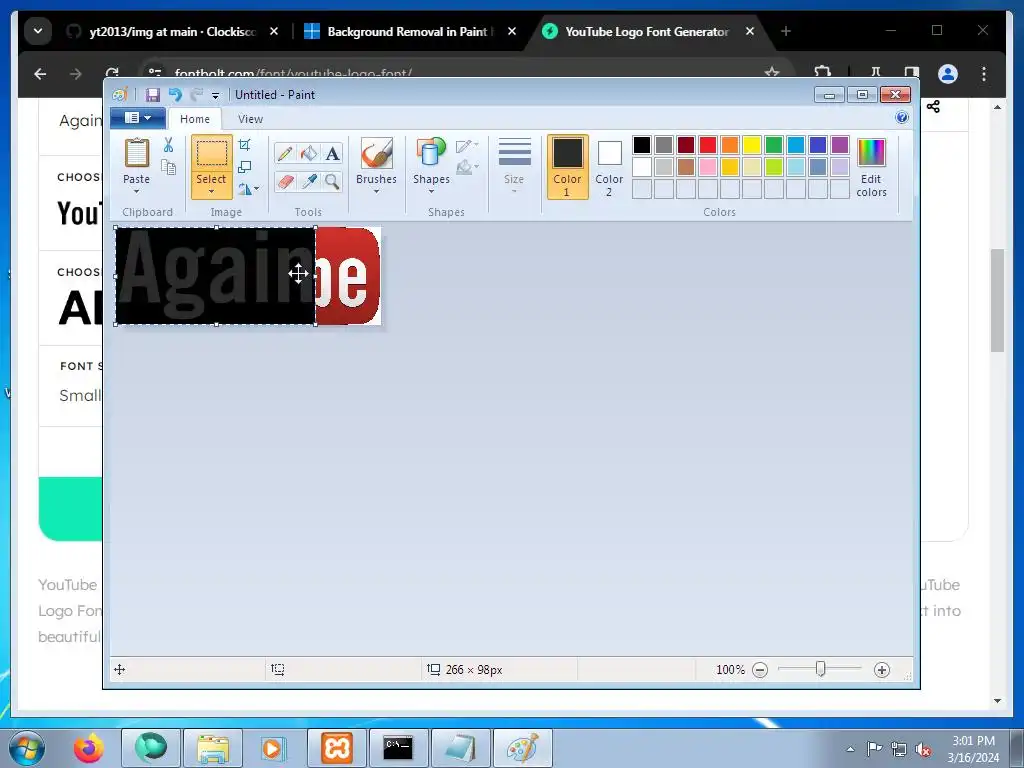The height and width of the screenshot is (768, 1024).
Task: Click the zoom in plus button
Action: tap(882, 669)
